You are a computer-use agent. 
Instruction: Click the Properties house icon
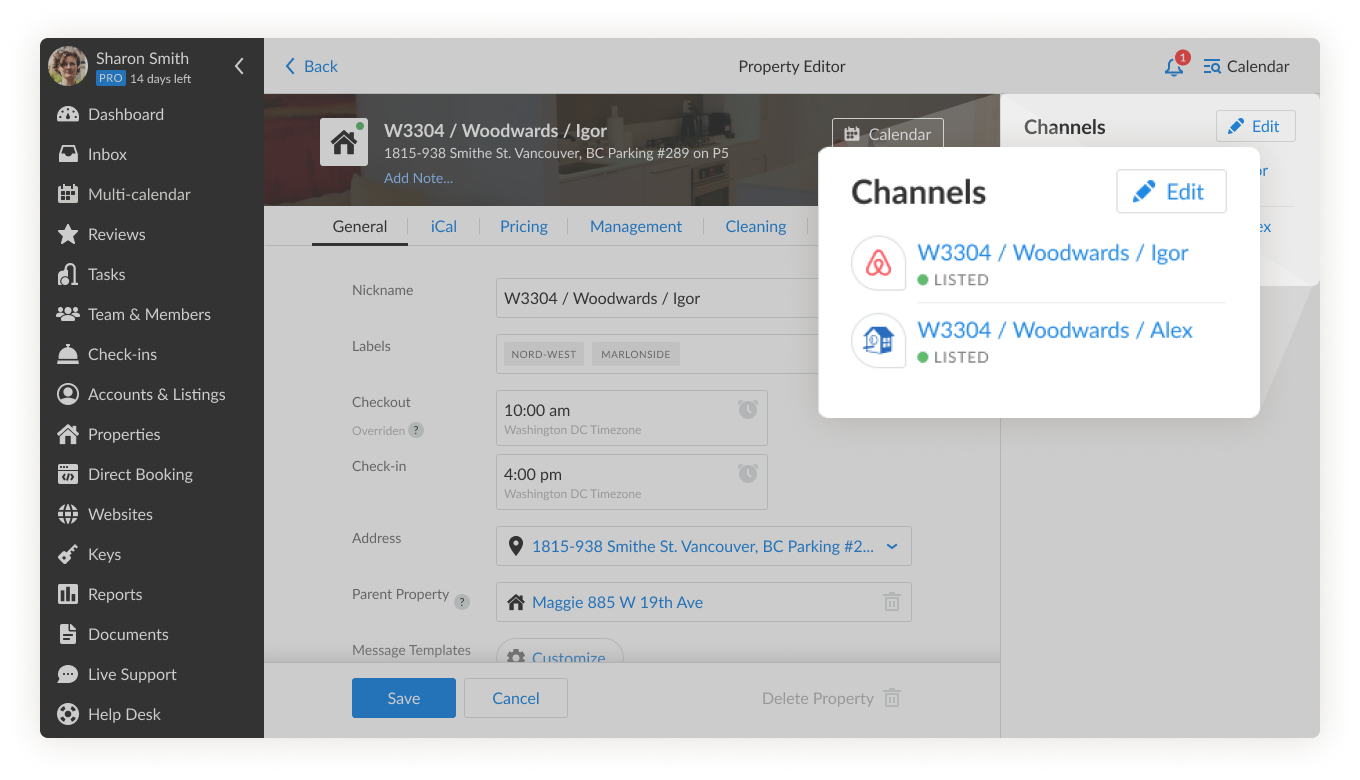click(68, 434)
